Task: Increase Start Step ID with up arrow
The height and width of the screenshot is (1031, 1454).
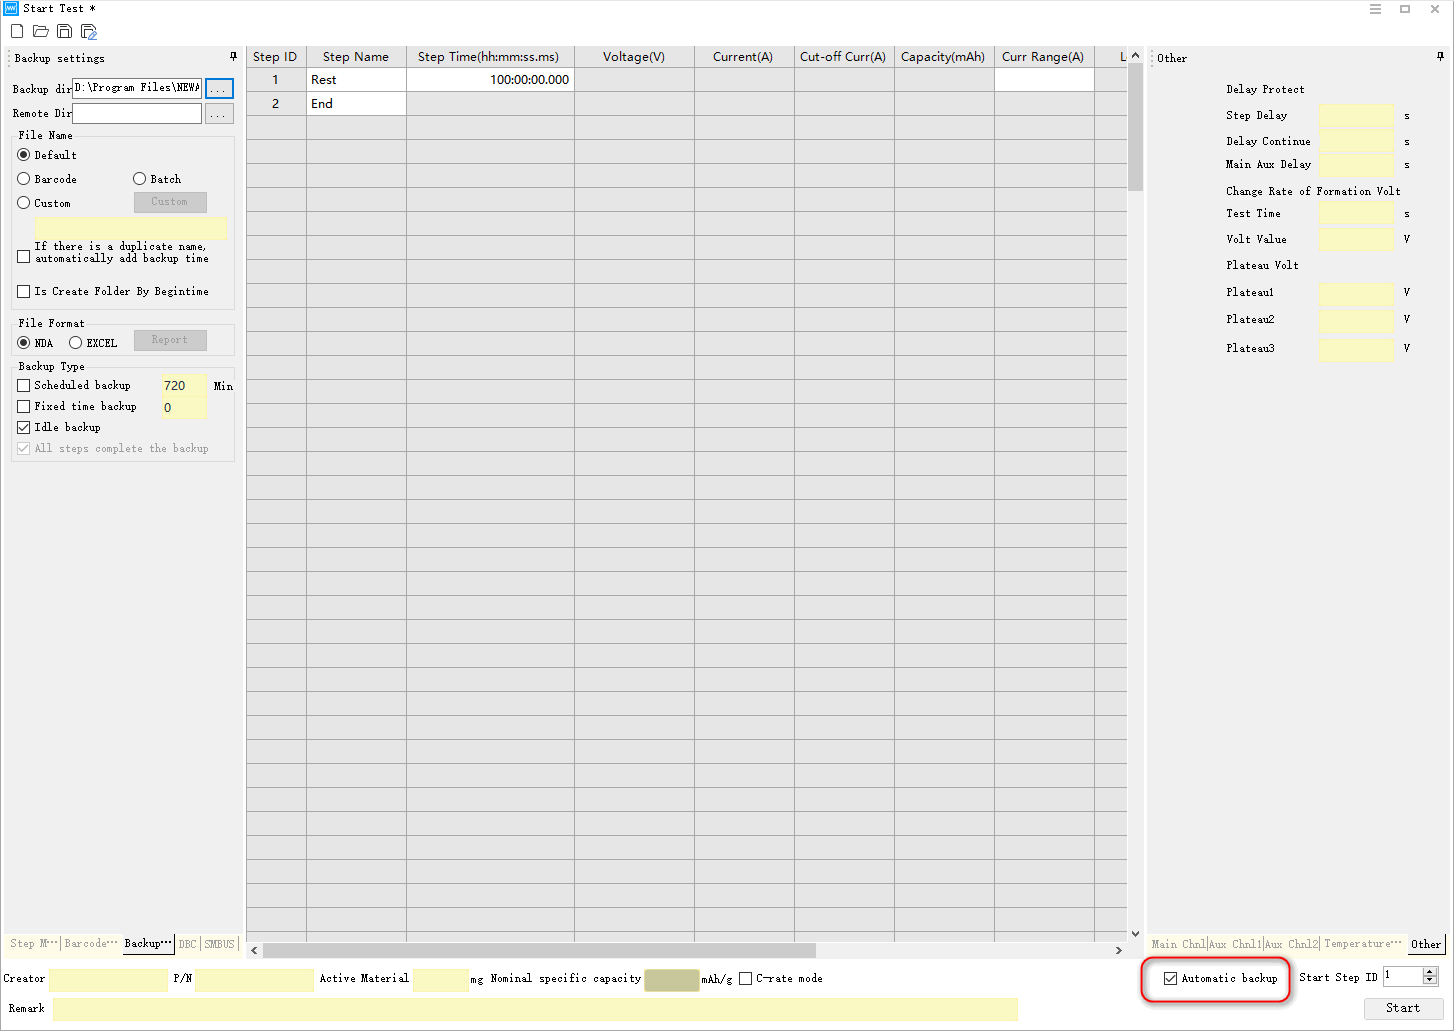Action: (1430, 972)
